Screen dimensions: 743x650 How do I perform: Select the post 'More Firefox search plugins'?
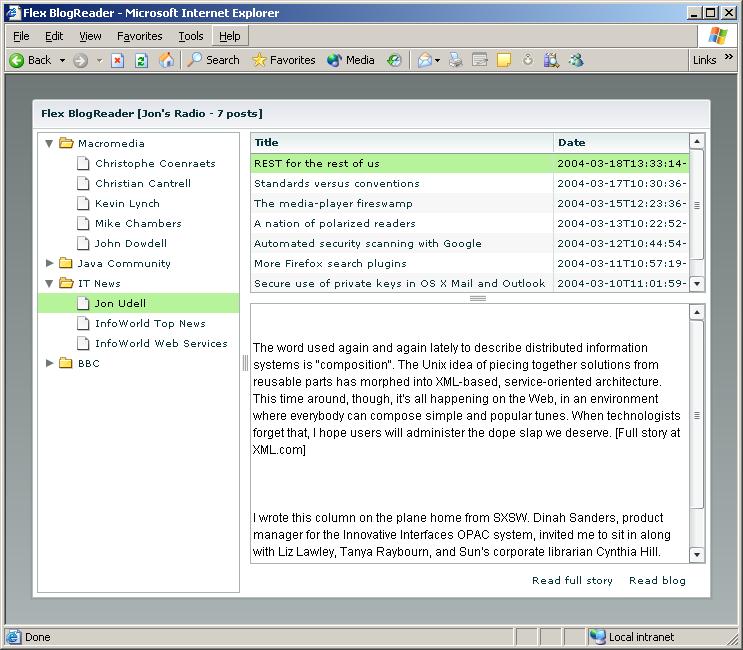click(470, 263)
